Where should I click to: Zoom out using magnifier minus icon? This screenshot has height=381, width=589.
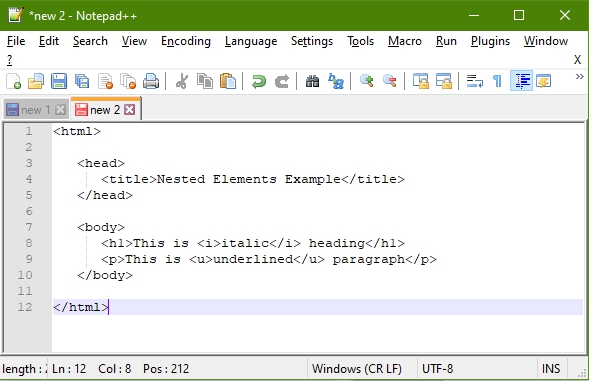pos(390,81)
